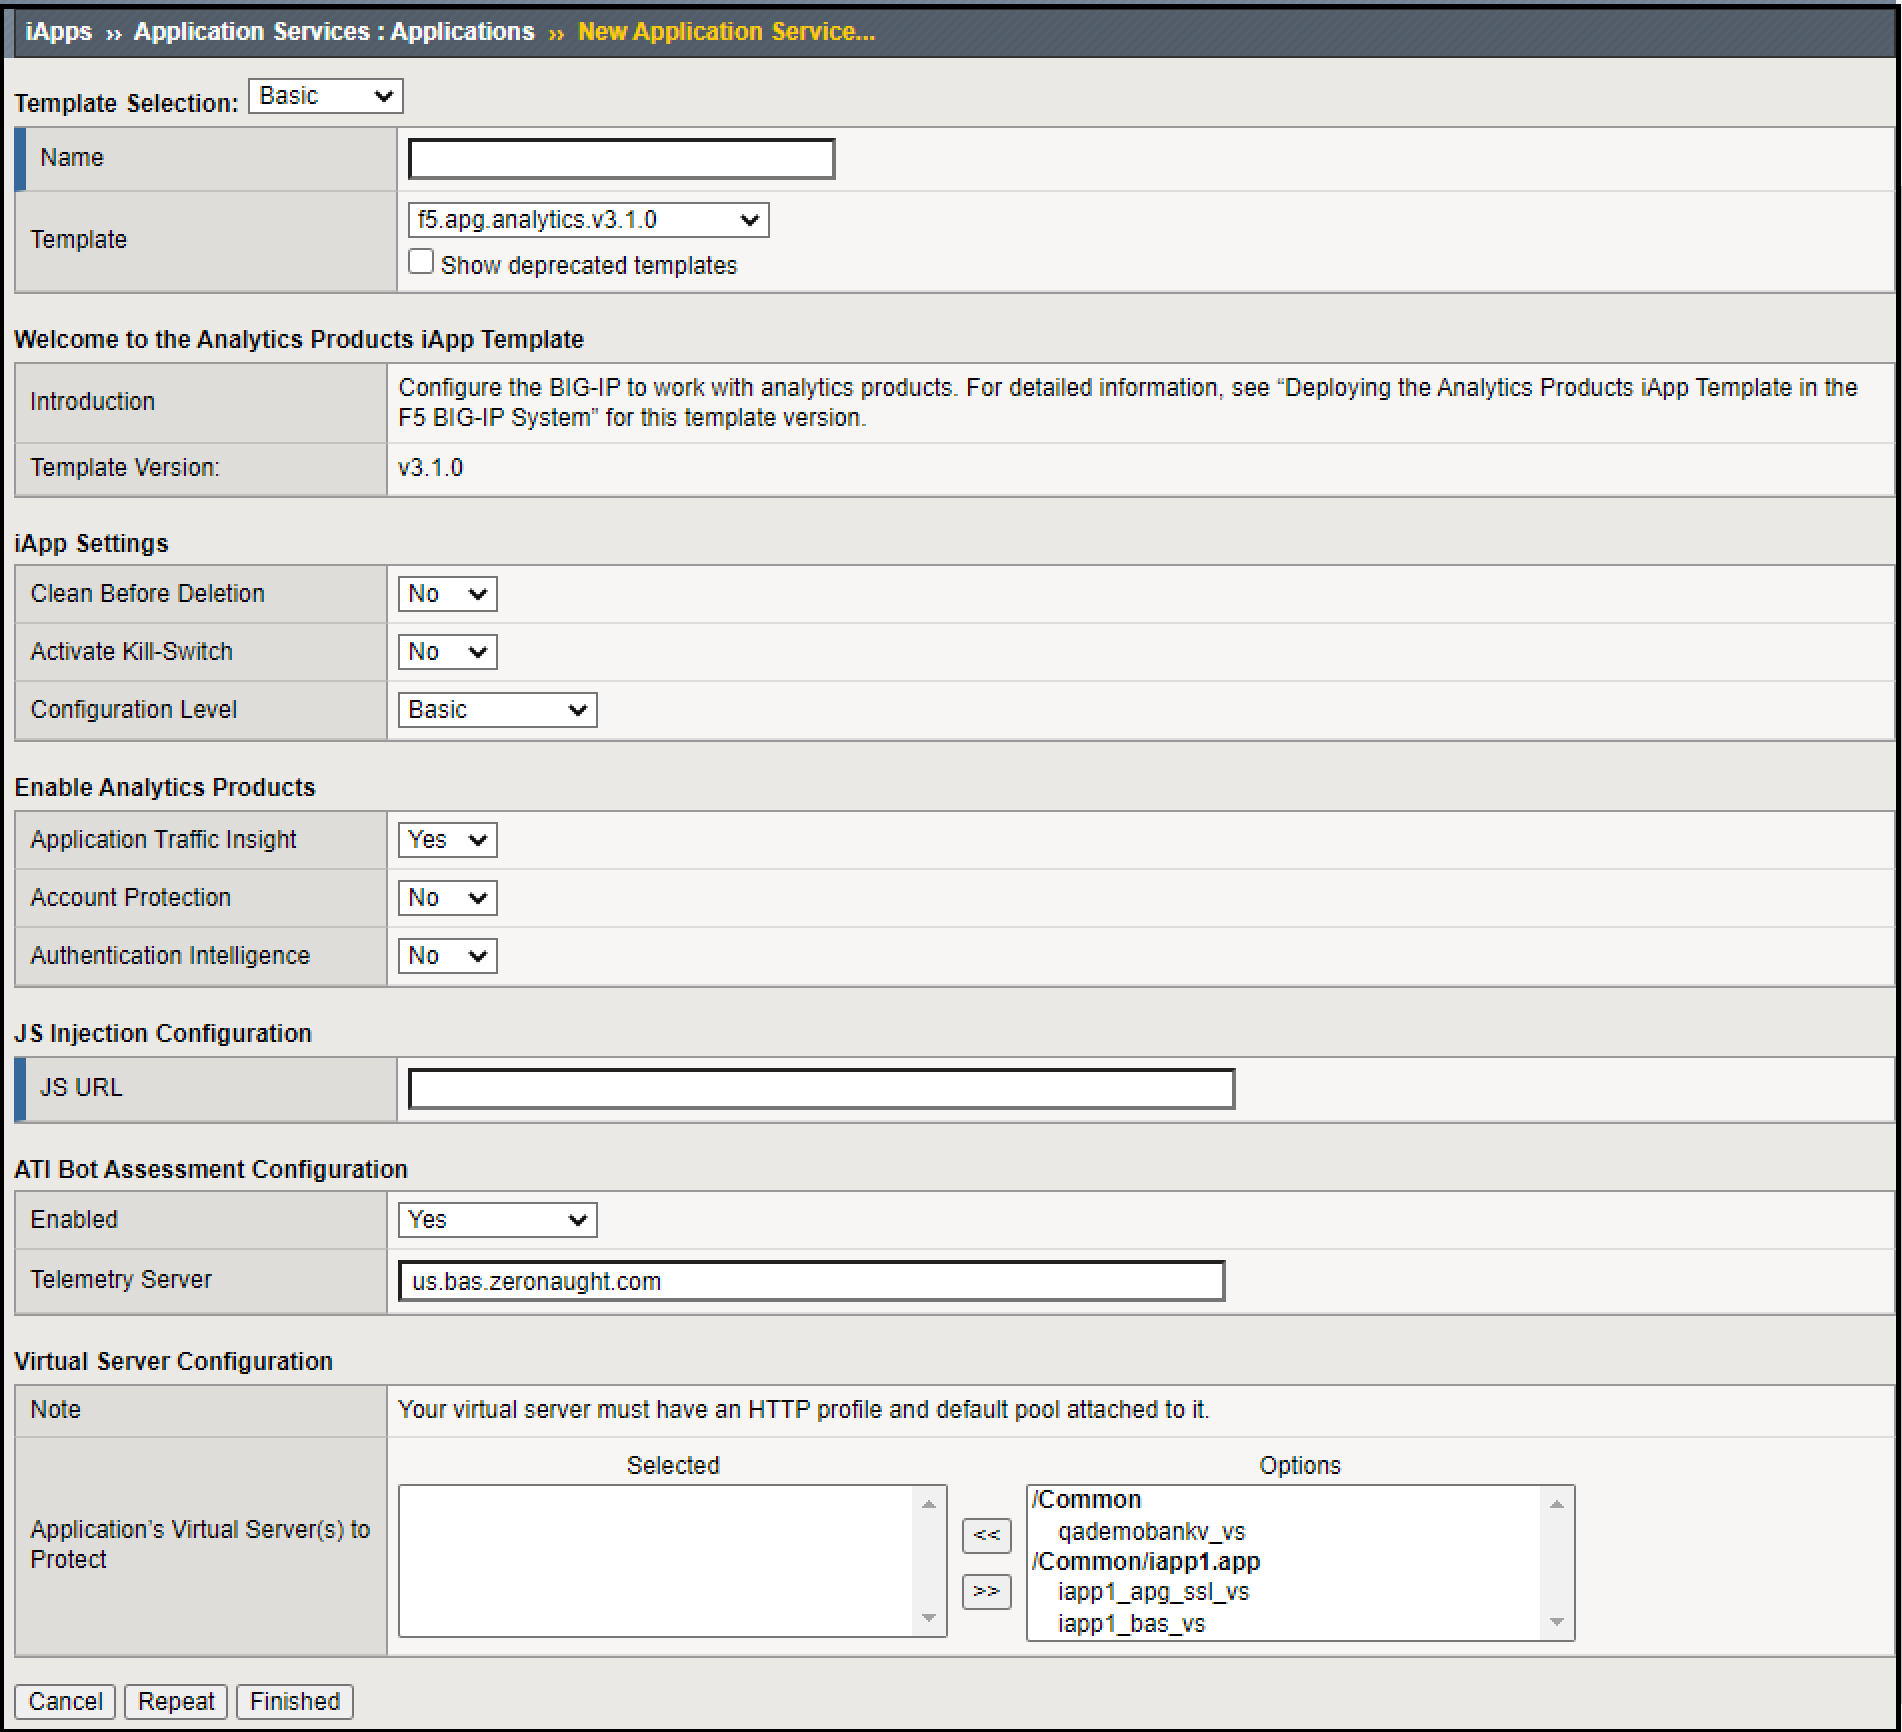Screen dimensions: 1902x1732
Task: Navigate to iApps breadcrumb link
Action: (57, 31)
